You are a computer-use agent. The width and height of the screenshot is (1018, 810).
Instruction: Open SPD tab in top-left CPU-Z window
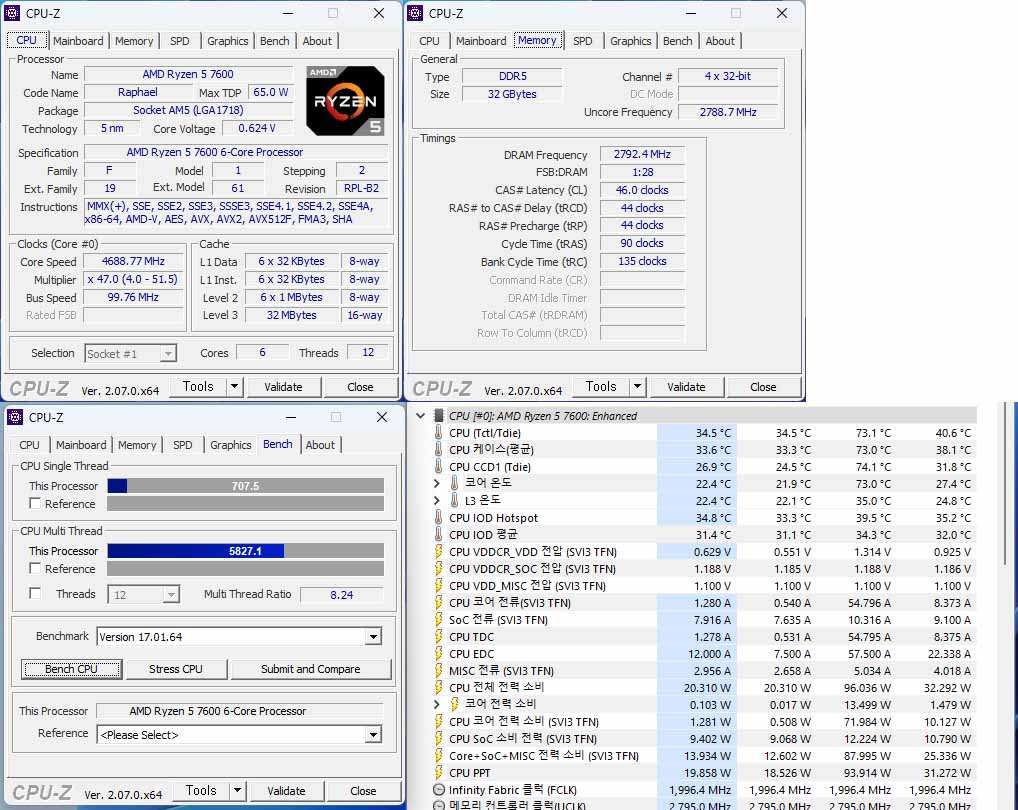(x=180, y=41)
